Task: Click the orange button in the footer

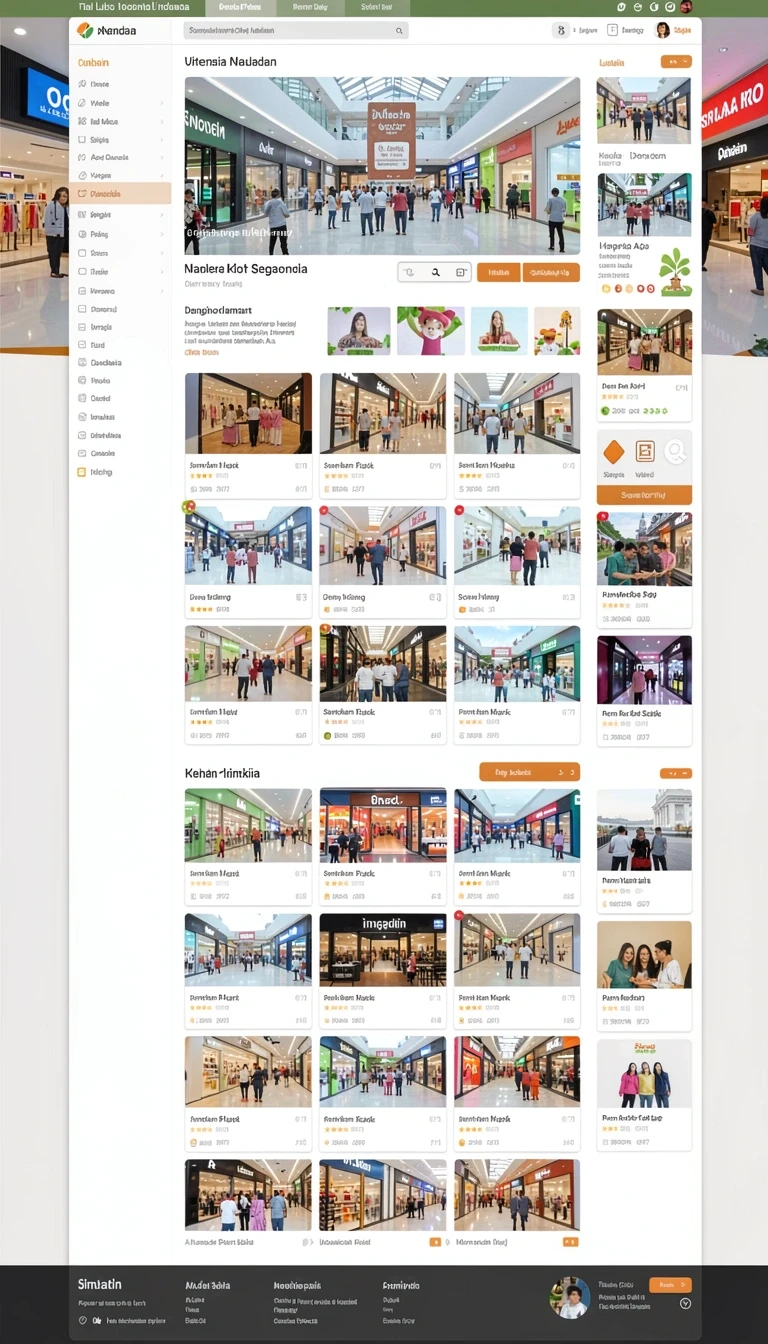Action: point(669,1285)
